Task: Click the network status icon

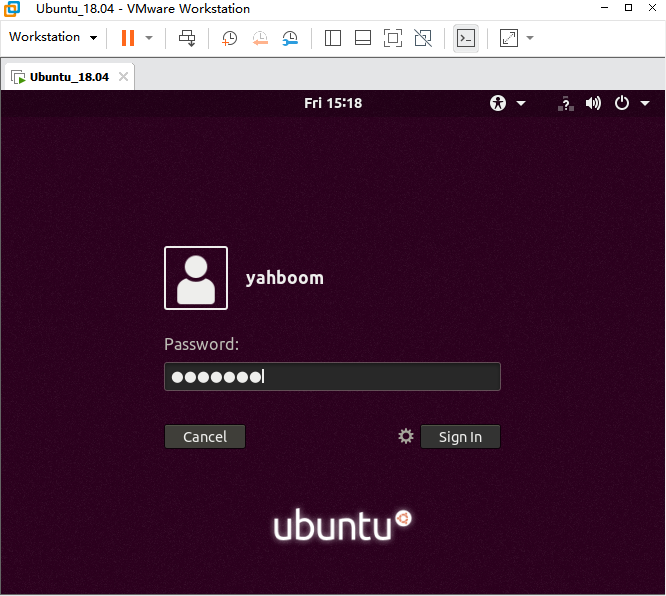Action: click(566, 104)
